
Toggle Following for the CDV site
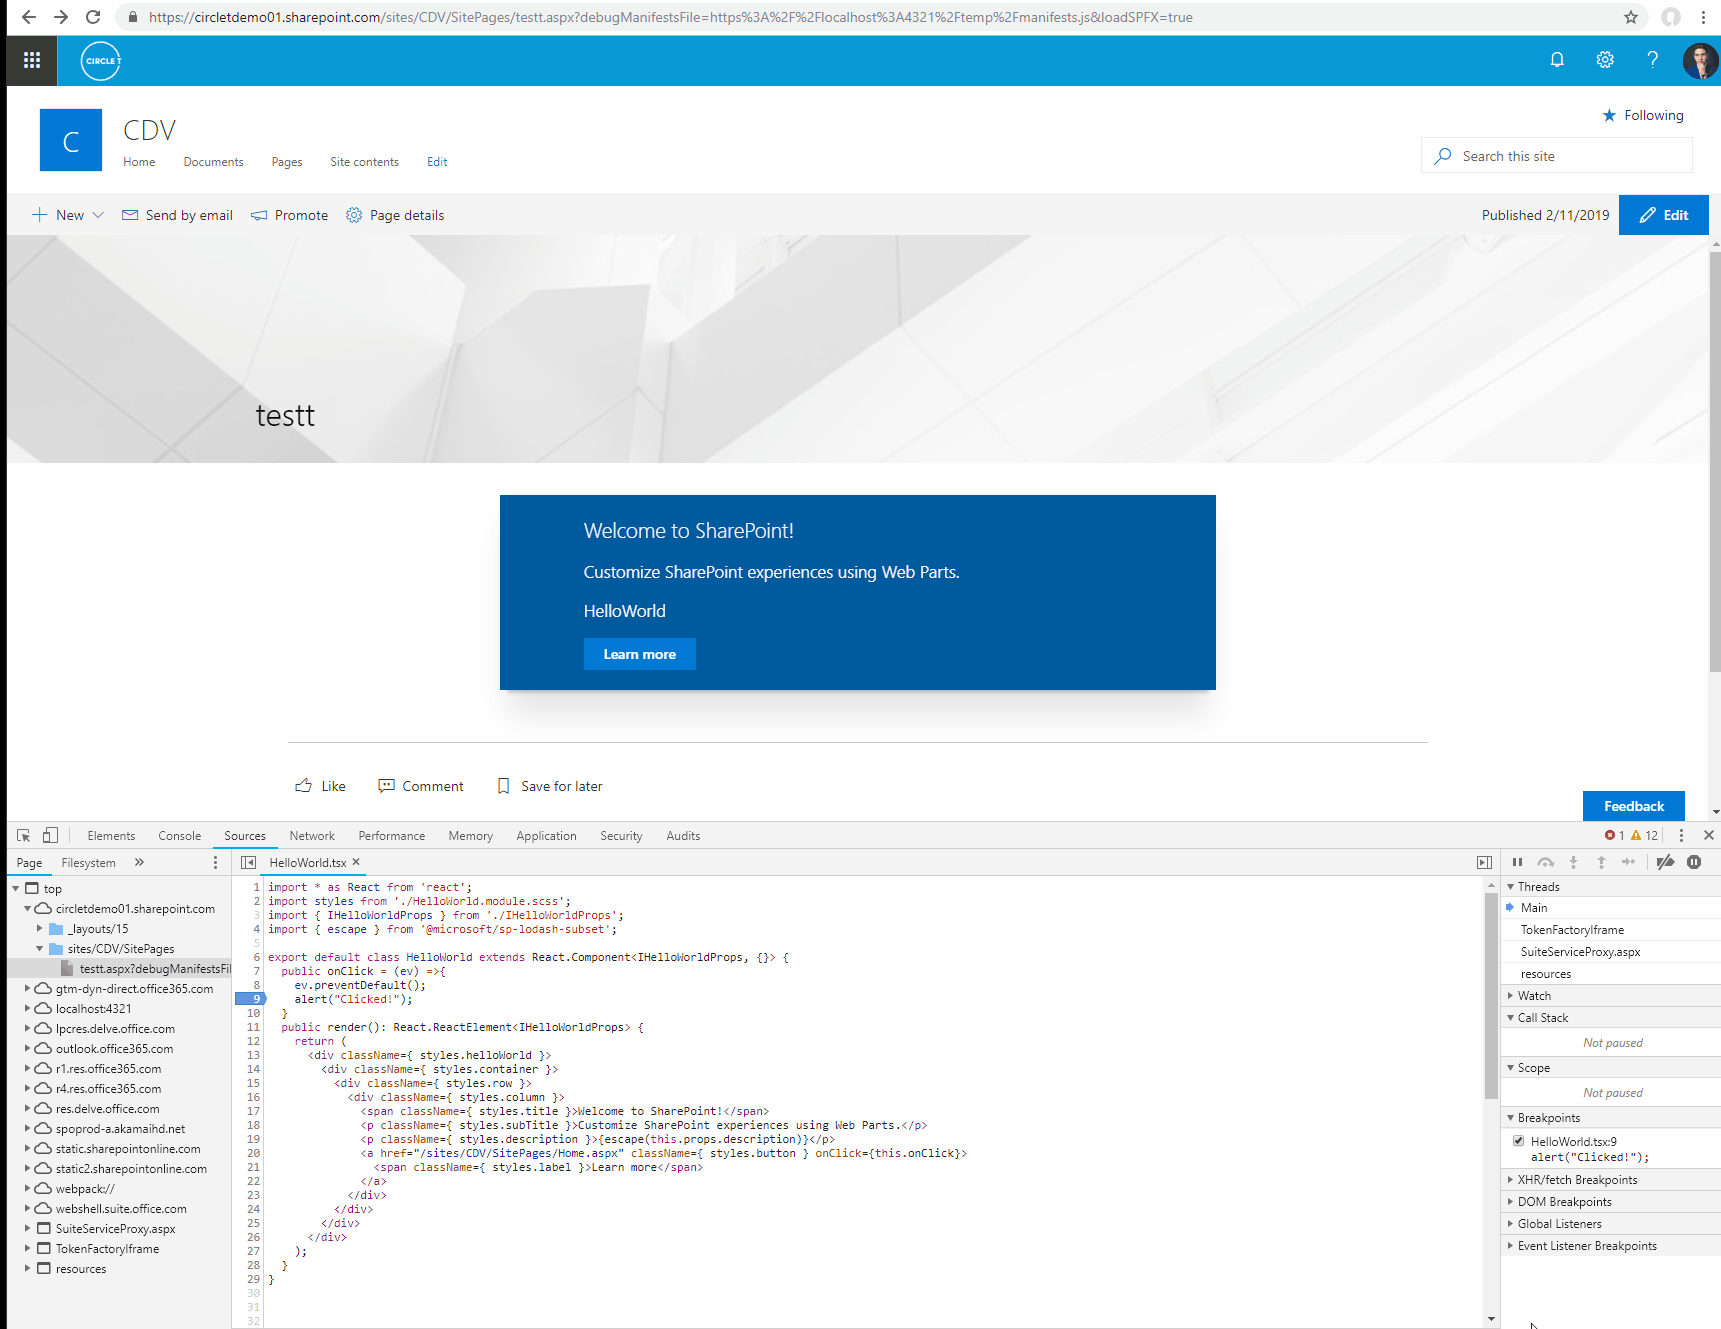1643,114
